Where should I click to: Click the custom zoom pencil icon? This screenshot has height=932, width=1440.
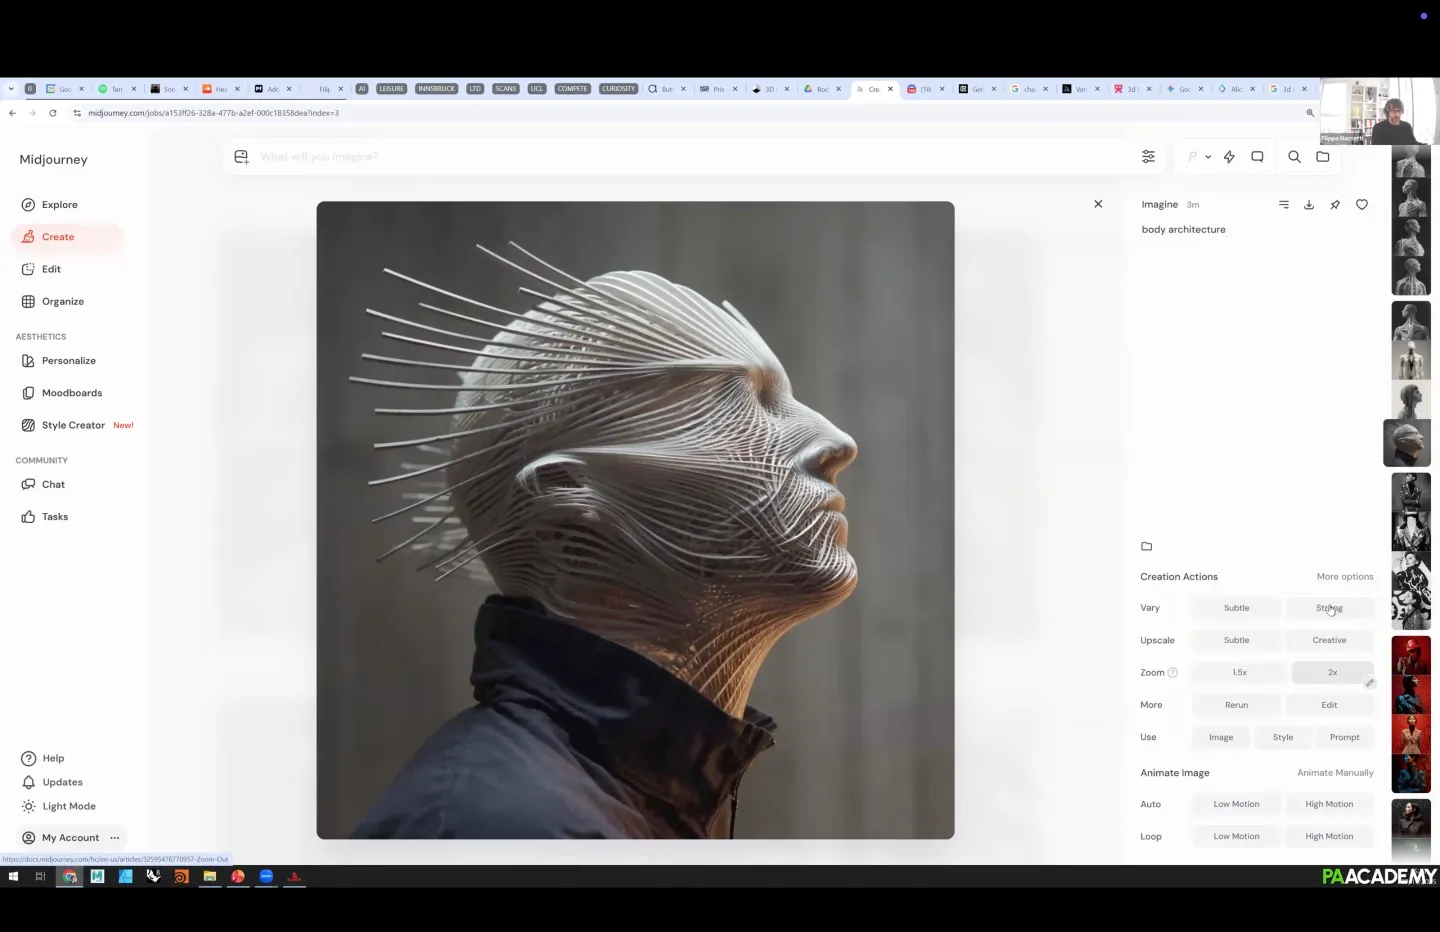(1369, 683)
